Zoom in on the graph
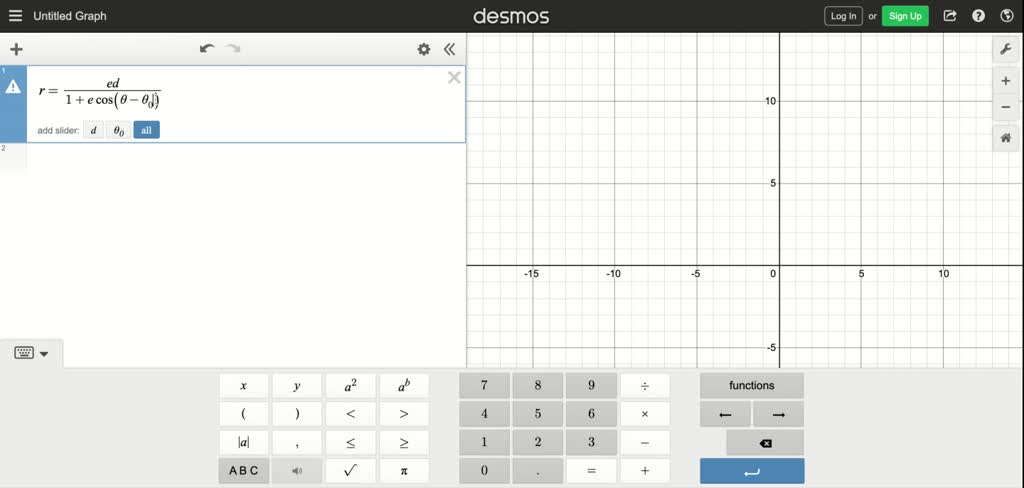This screenshot has width=1024, height=488. point(1006,81)
